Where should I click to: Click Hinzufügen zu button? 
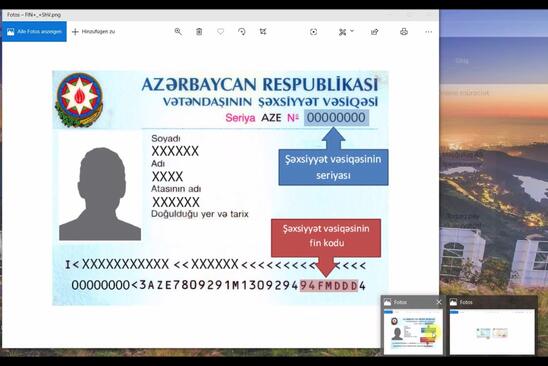click(93, 31)
